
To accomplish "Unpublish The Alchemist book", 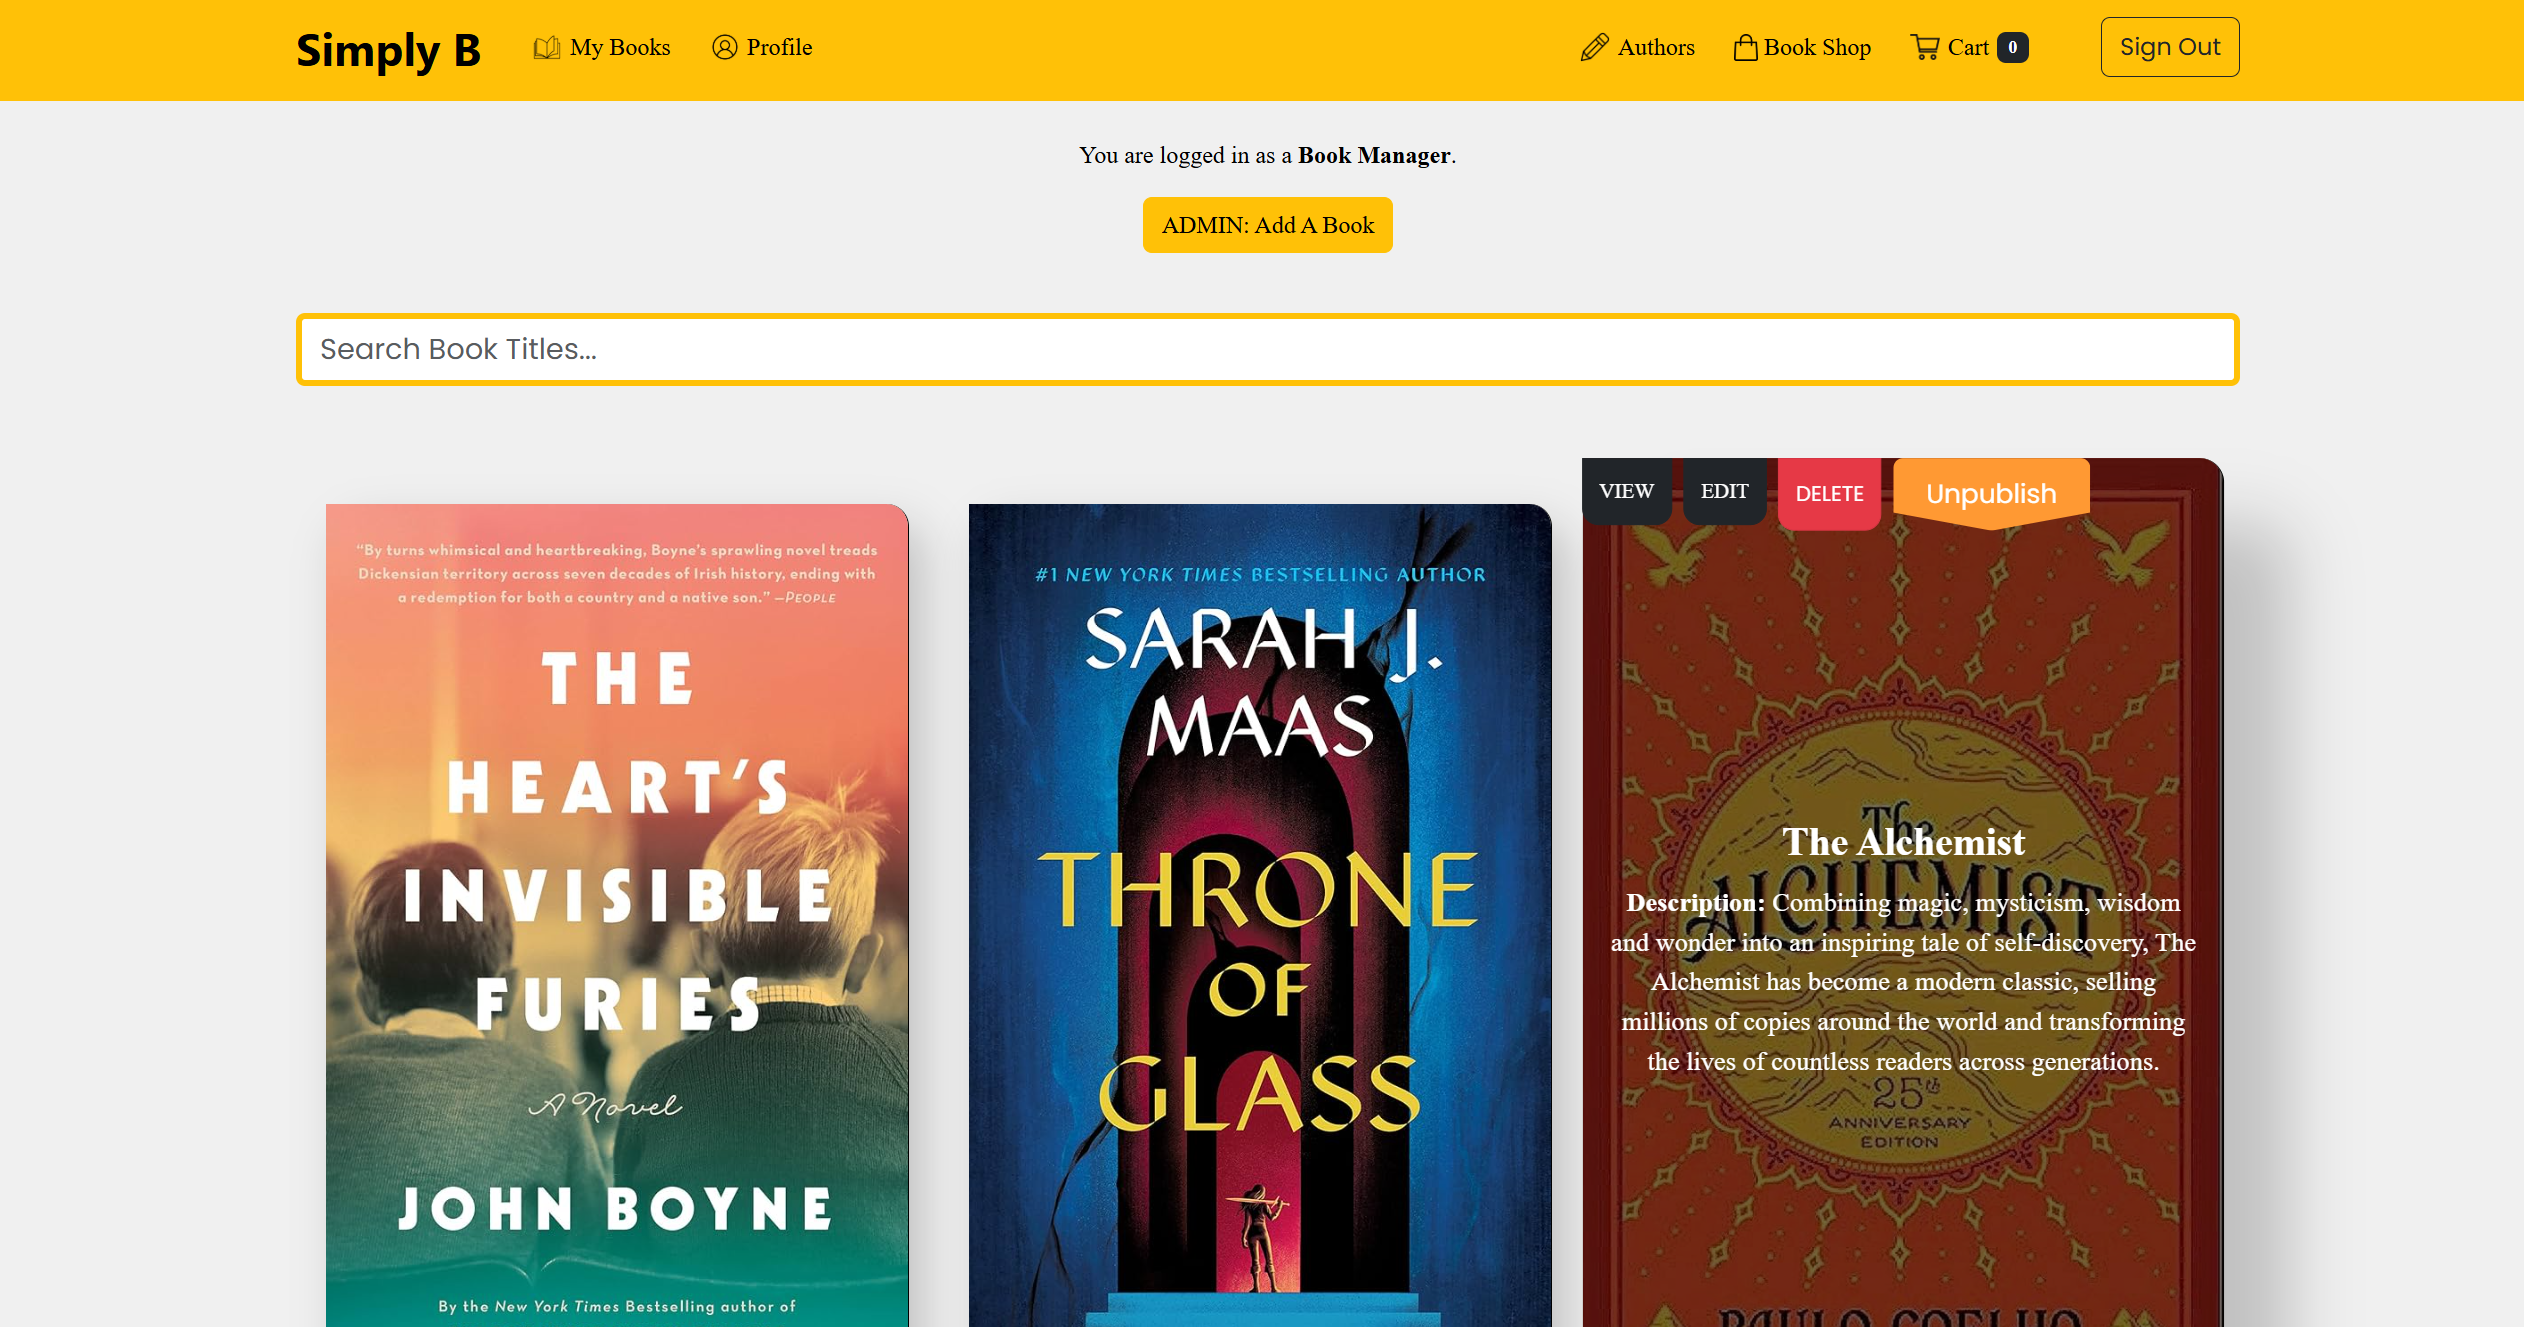I will click(1991, 494).
